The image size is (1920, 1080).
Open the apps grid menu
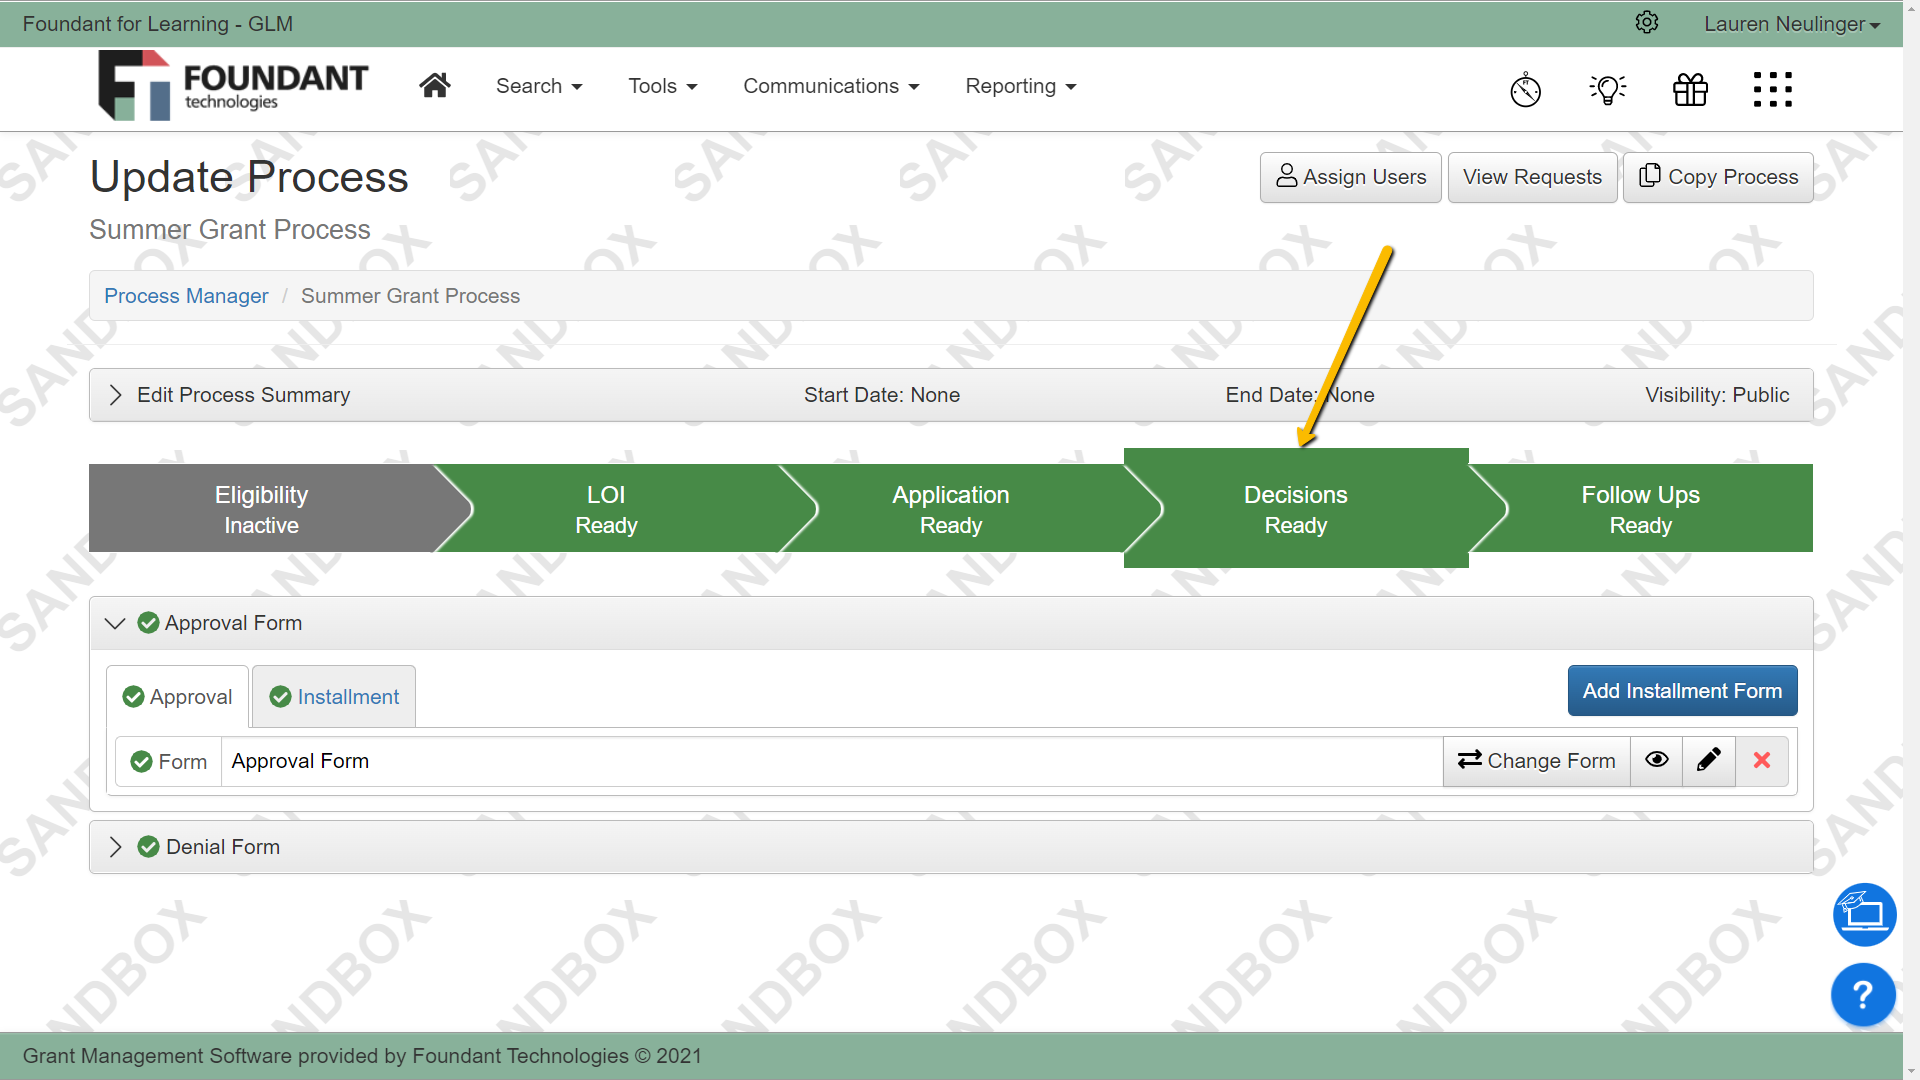pyautogui.click(x=1772, y=89)
